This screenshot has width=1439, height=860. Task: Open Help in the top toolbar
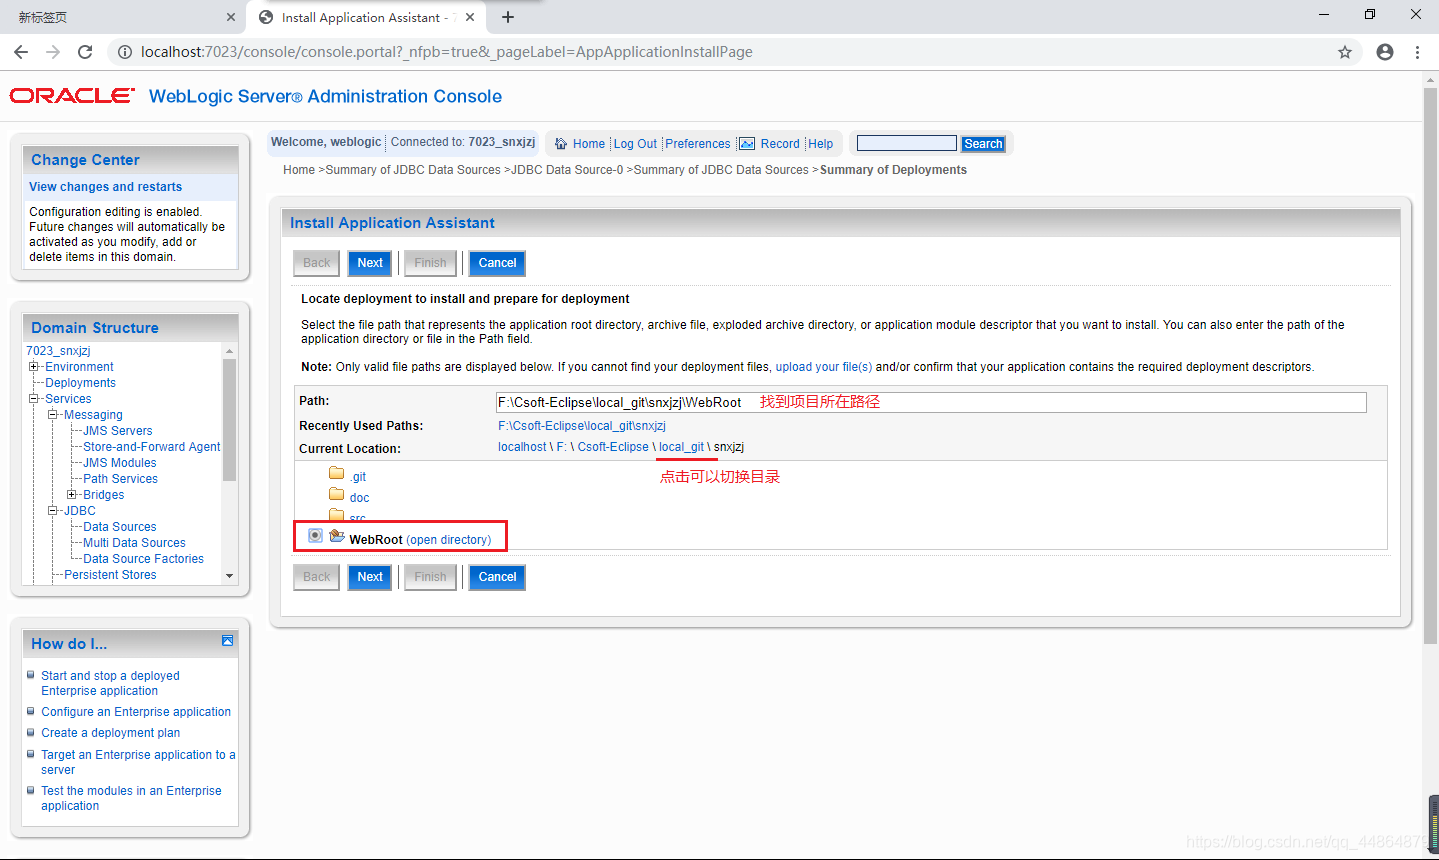[x=821, y=144]
